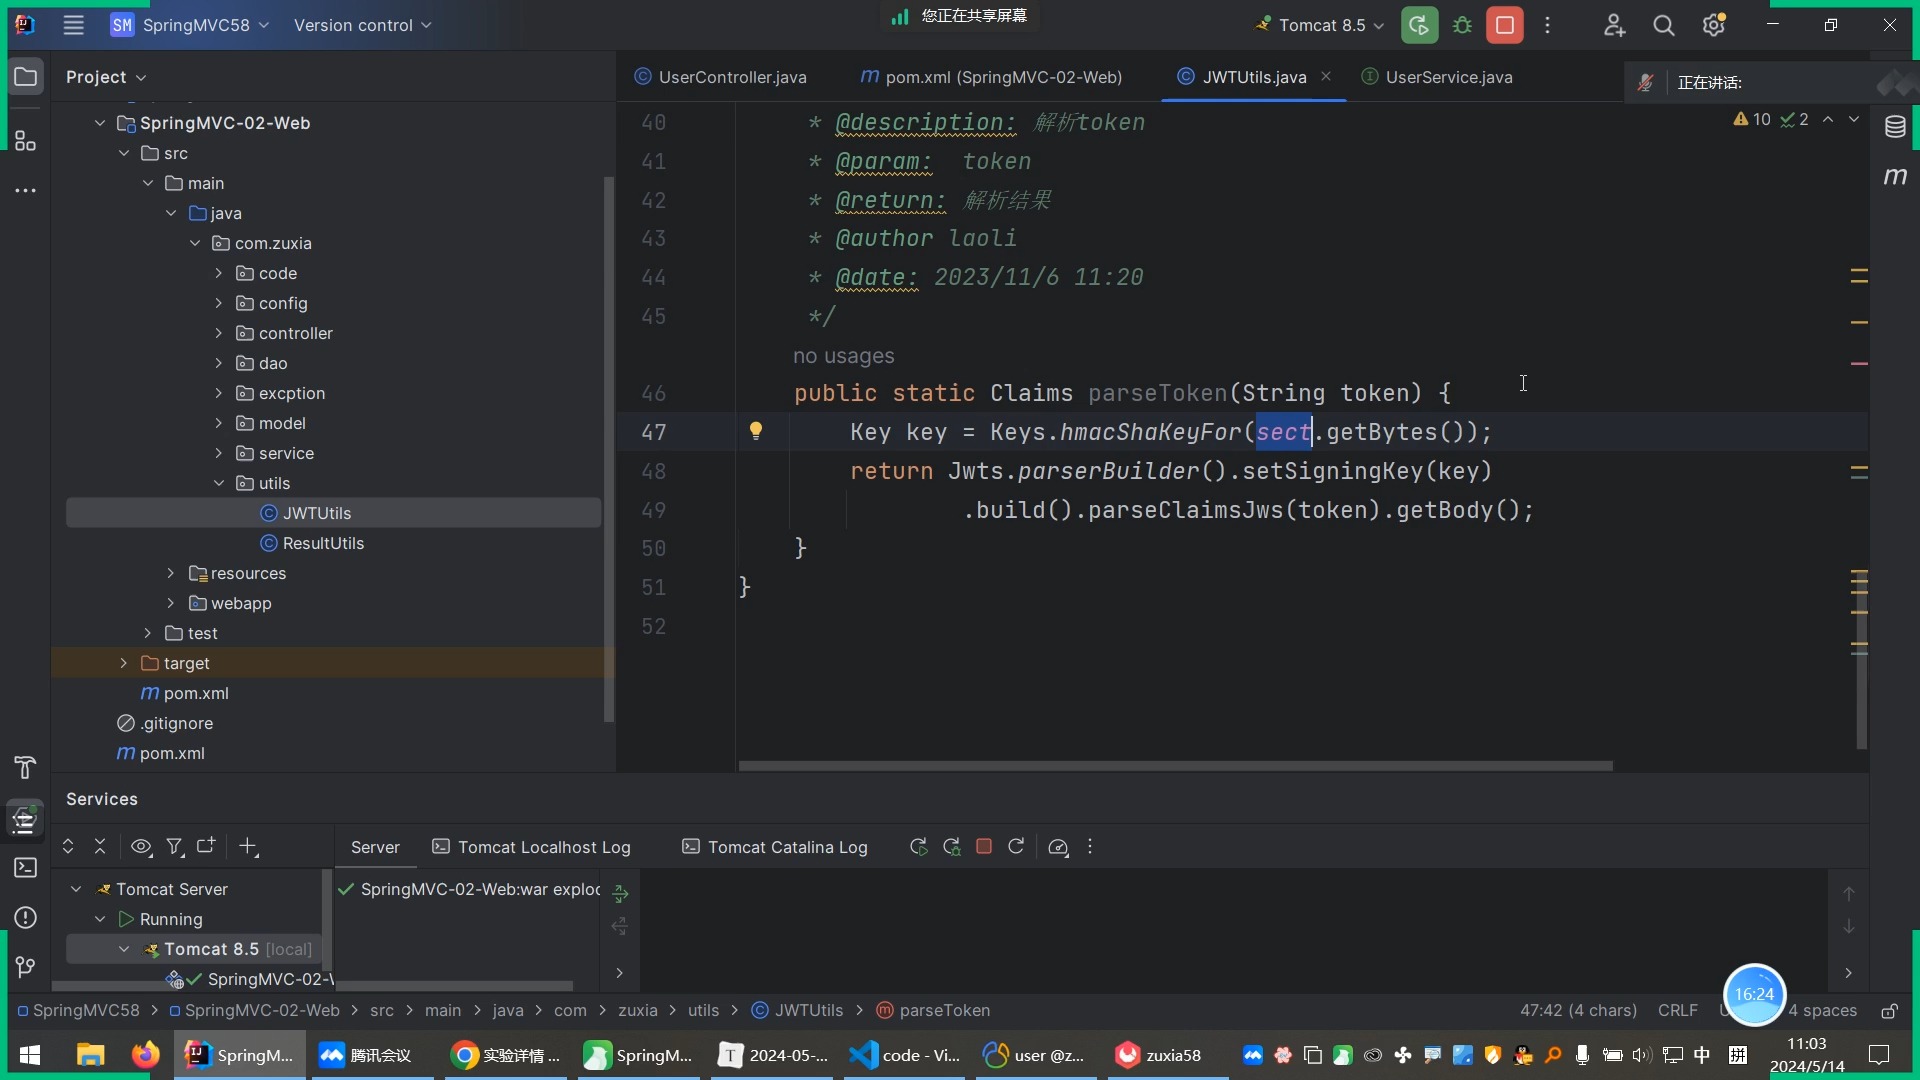
Task: Click CRLF line separator in status bar
Action: click(1677, 1011)
